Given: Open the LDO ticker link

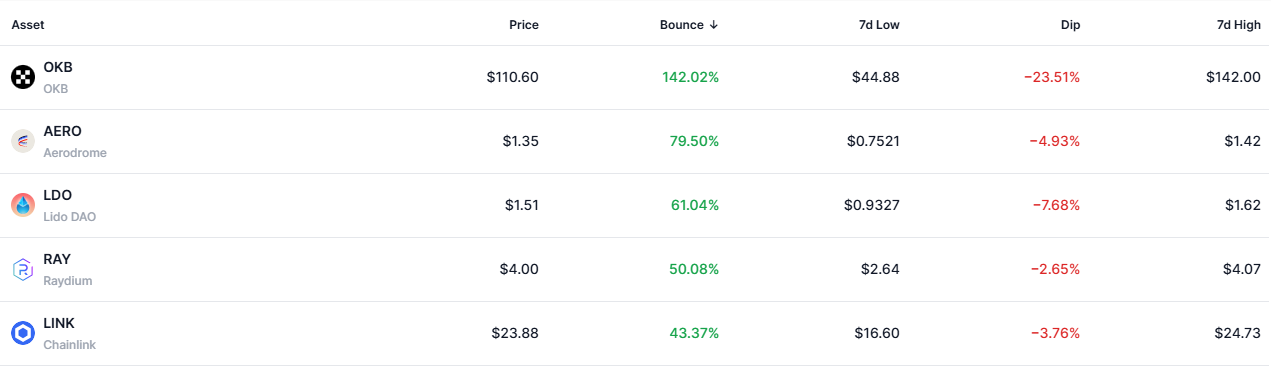Looking at the screenshot, I should (x=58, y=195).
